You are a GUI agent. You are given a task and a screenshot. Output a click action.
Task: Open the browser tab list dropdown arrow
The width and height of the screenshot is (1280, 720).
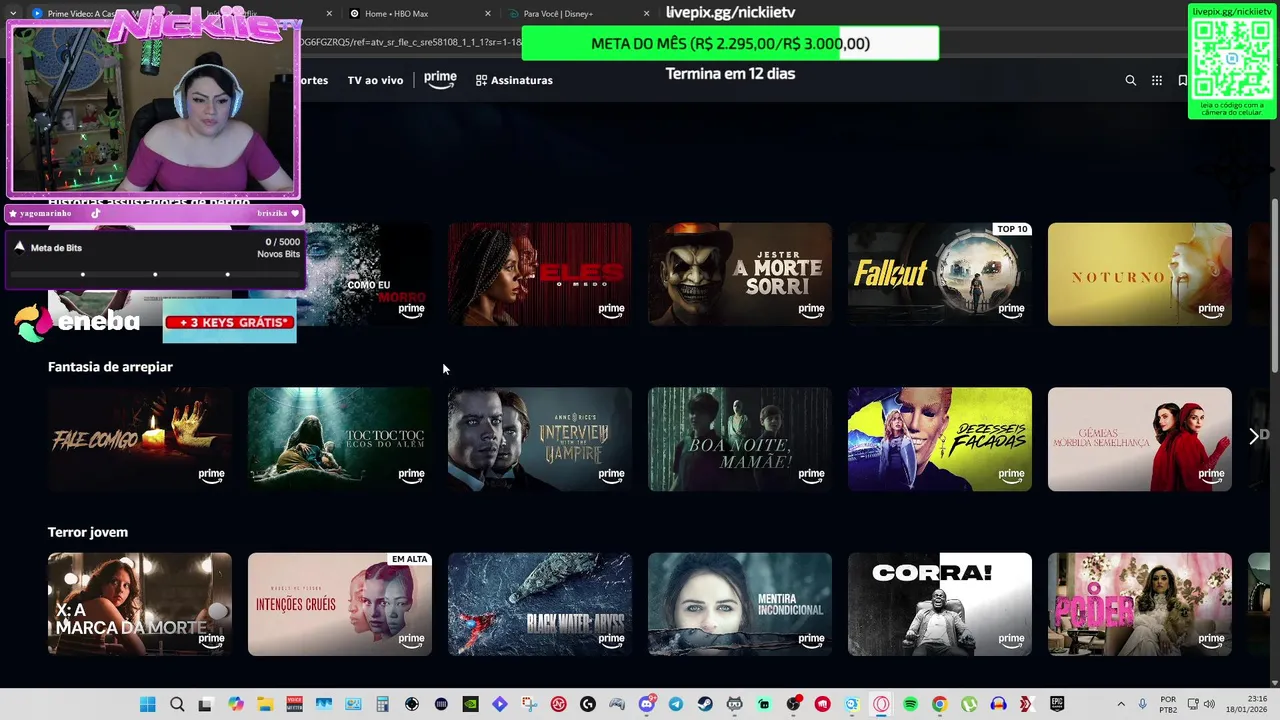point(12,13)
